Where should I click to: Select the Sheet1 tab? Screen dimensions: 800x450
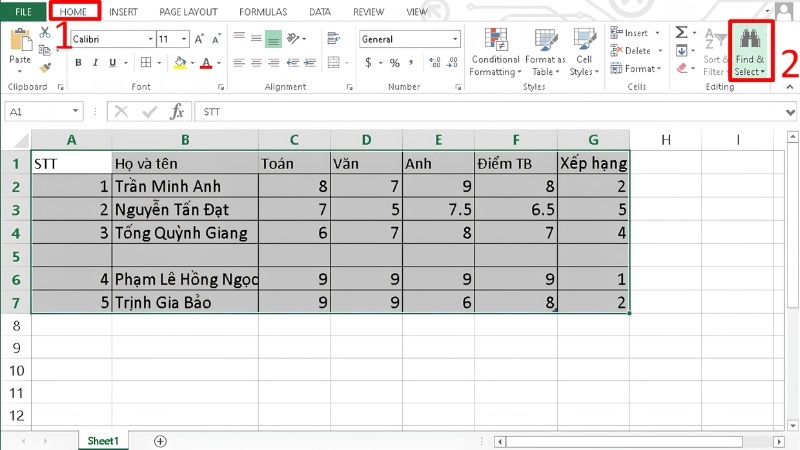click(103, 441)
